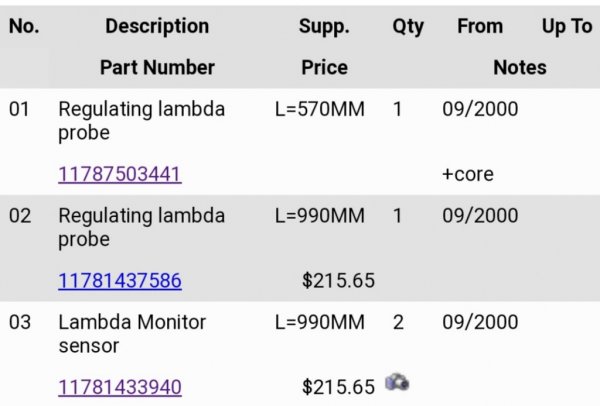This screenshot has height=406, width=600.
Task: Click the $215.65 price in row 02
Action: coord(338,281)
